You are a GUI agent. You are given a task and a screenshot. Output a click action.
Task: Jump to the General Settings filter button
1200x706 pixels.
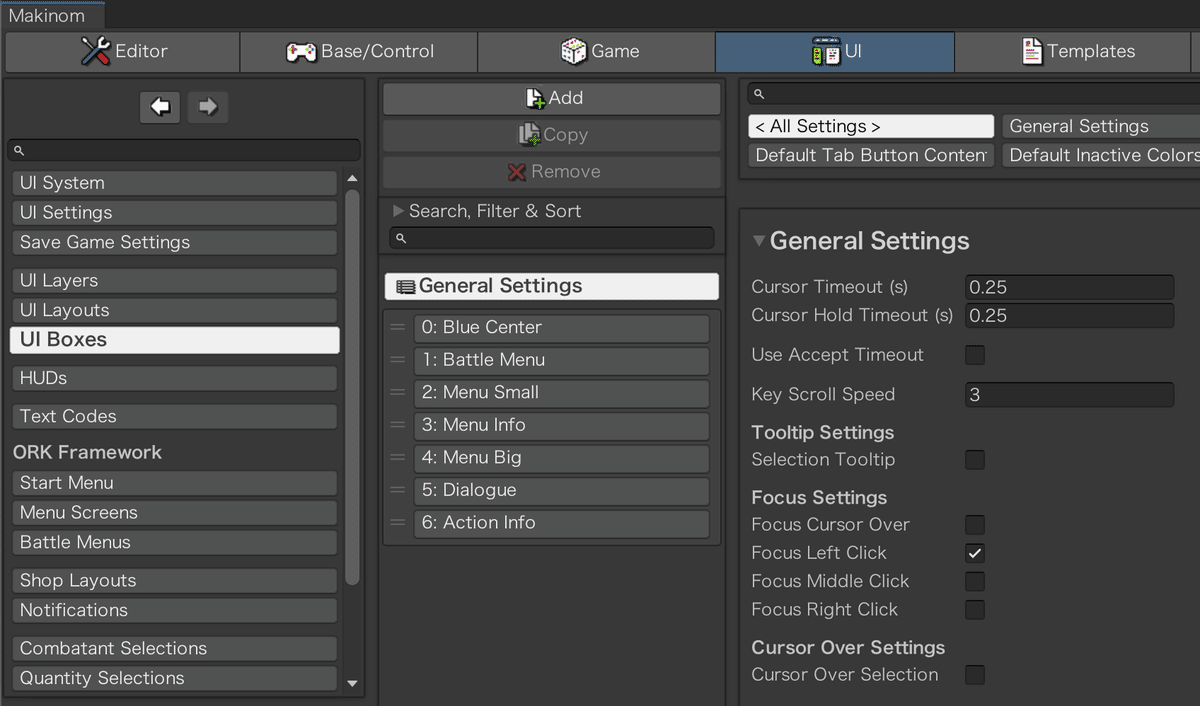click(x=1101, y=126)
